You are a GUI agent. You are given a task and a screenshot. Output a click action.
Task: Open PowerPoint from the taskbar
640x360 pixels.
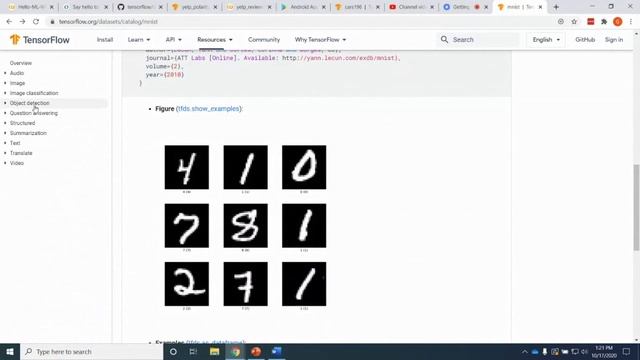256,351
